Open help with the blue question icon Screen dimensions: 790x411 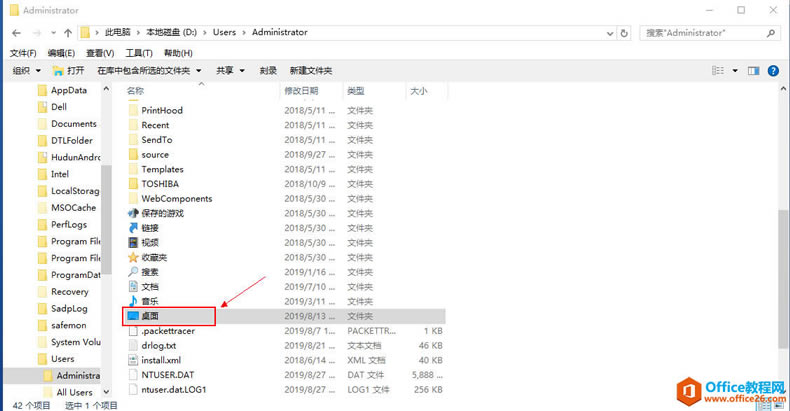[773, 71]
